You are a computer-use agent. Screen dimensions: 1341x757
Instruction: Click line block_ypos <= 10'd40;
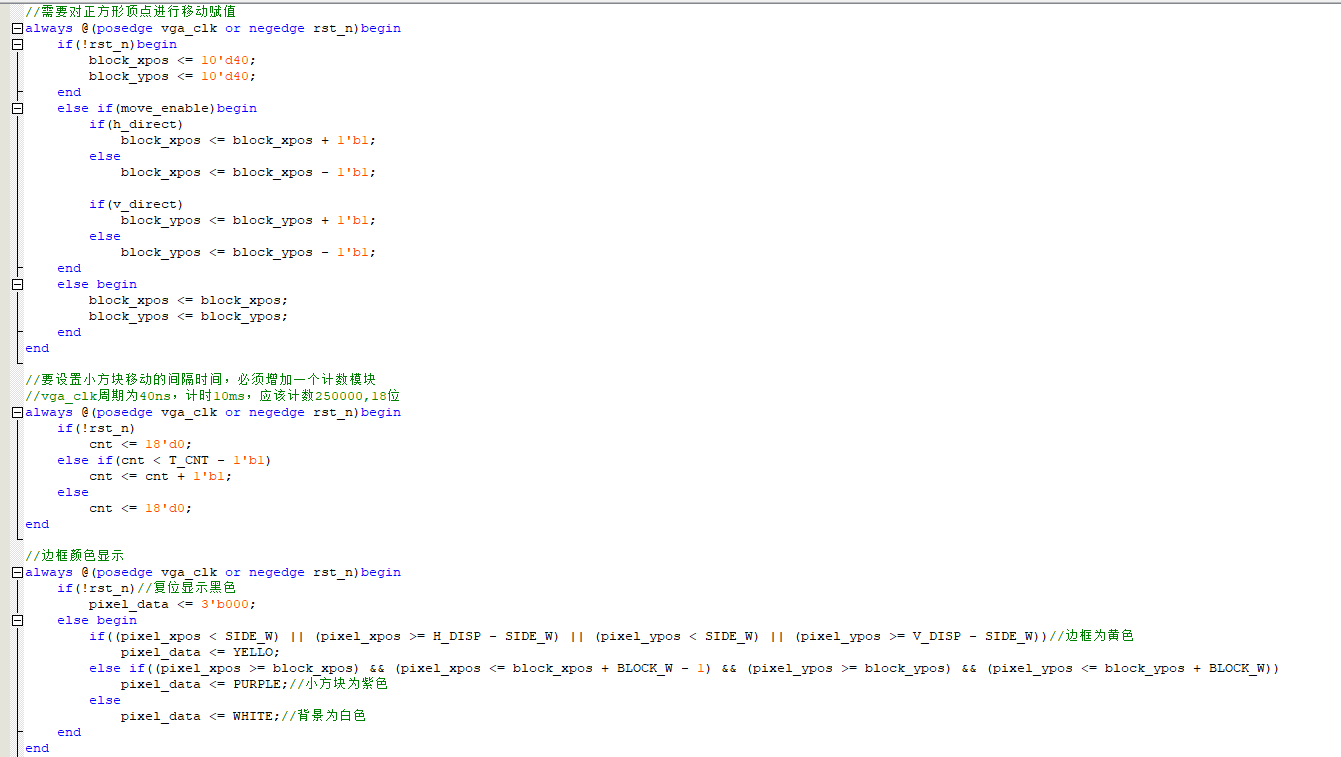pyautogui.click(x=172, y=76)
